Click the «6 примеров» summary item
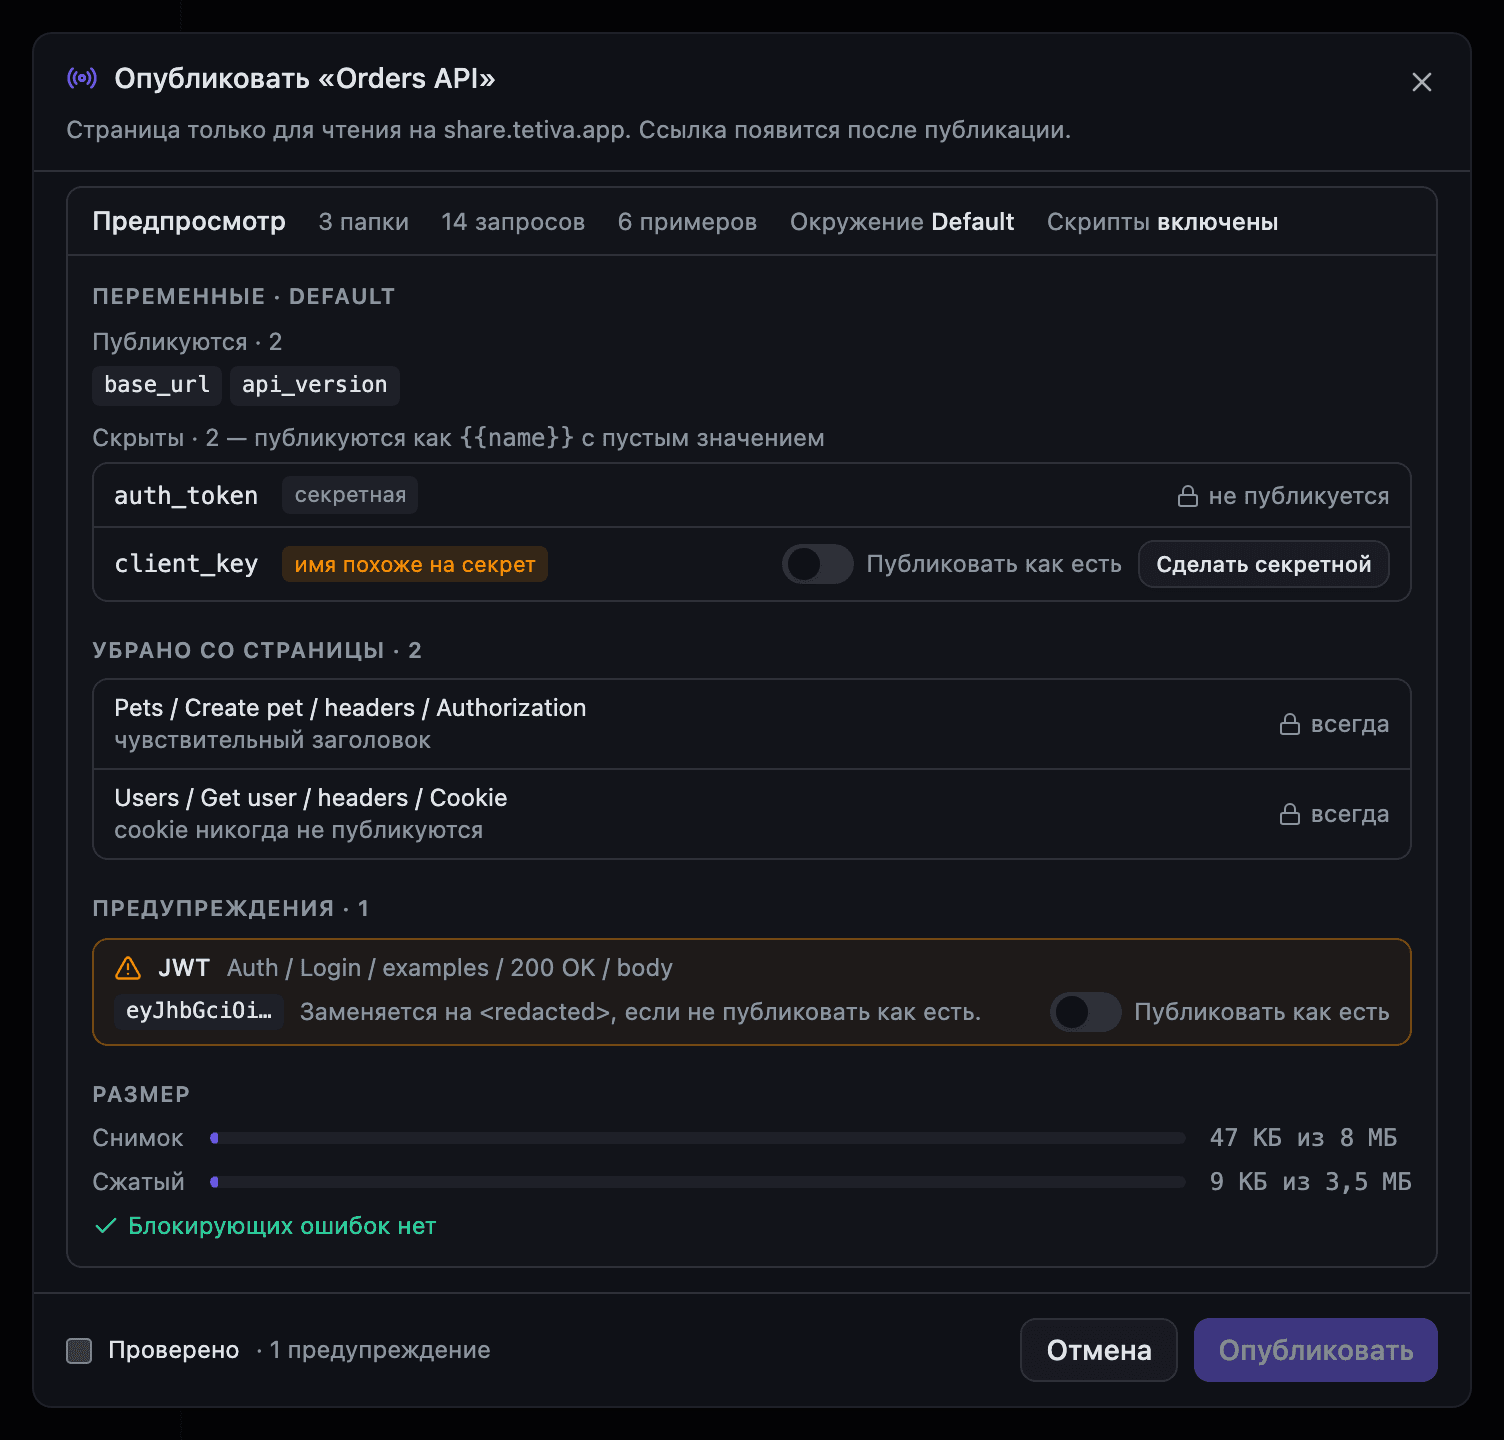Image resolution: width=1504 pixels, height=1440 pixels. [687, 222]
